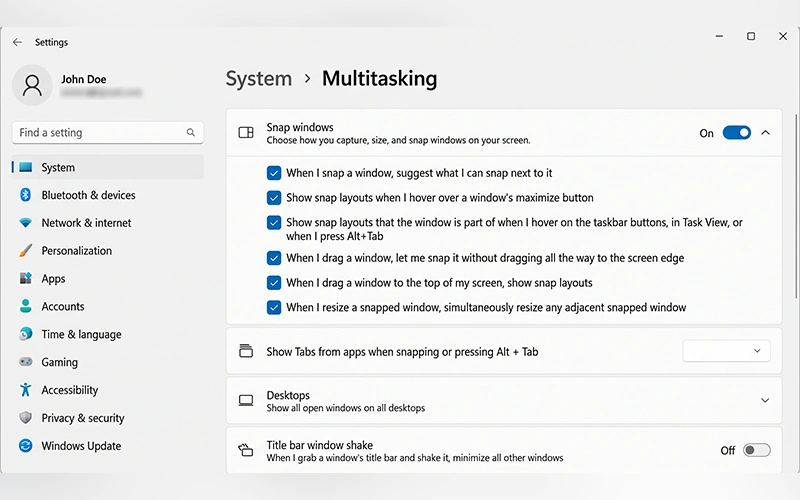Screen dimensions: 800x500
Task: Navigate to Accounts settings
Action: pos(108,306)
